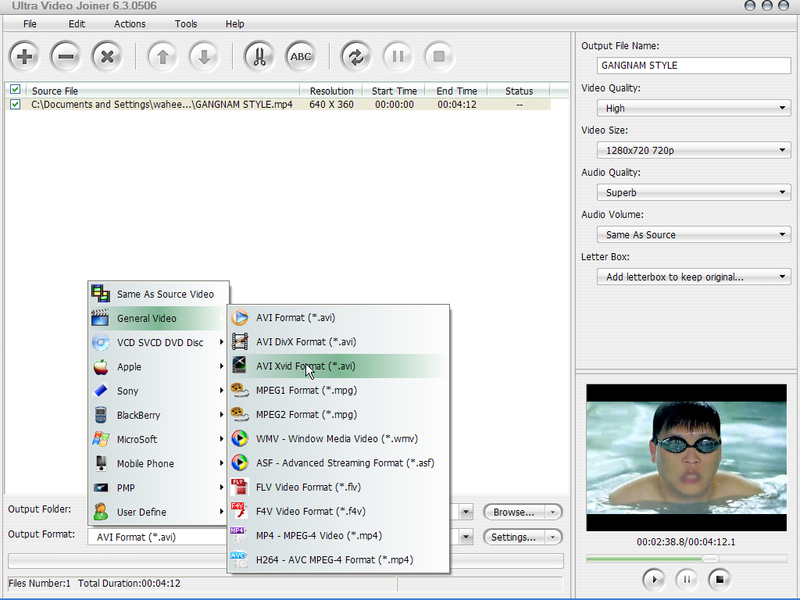Open the Audio Volume dropdown
The image size is (800, 600).
[x=694, y=235]
